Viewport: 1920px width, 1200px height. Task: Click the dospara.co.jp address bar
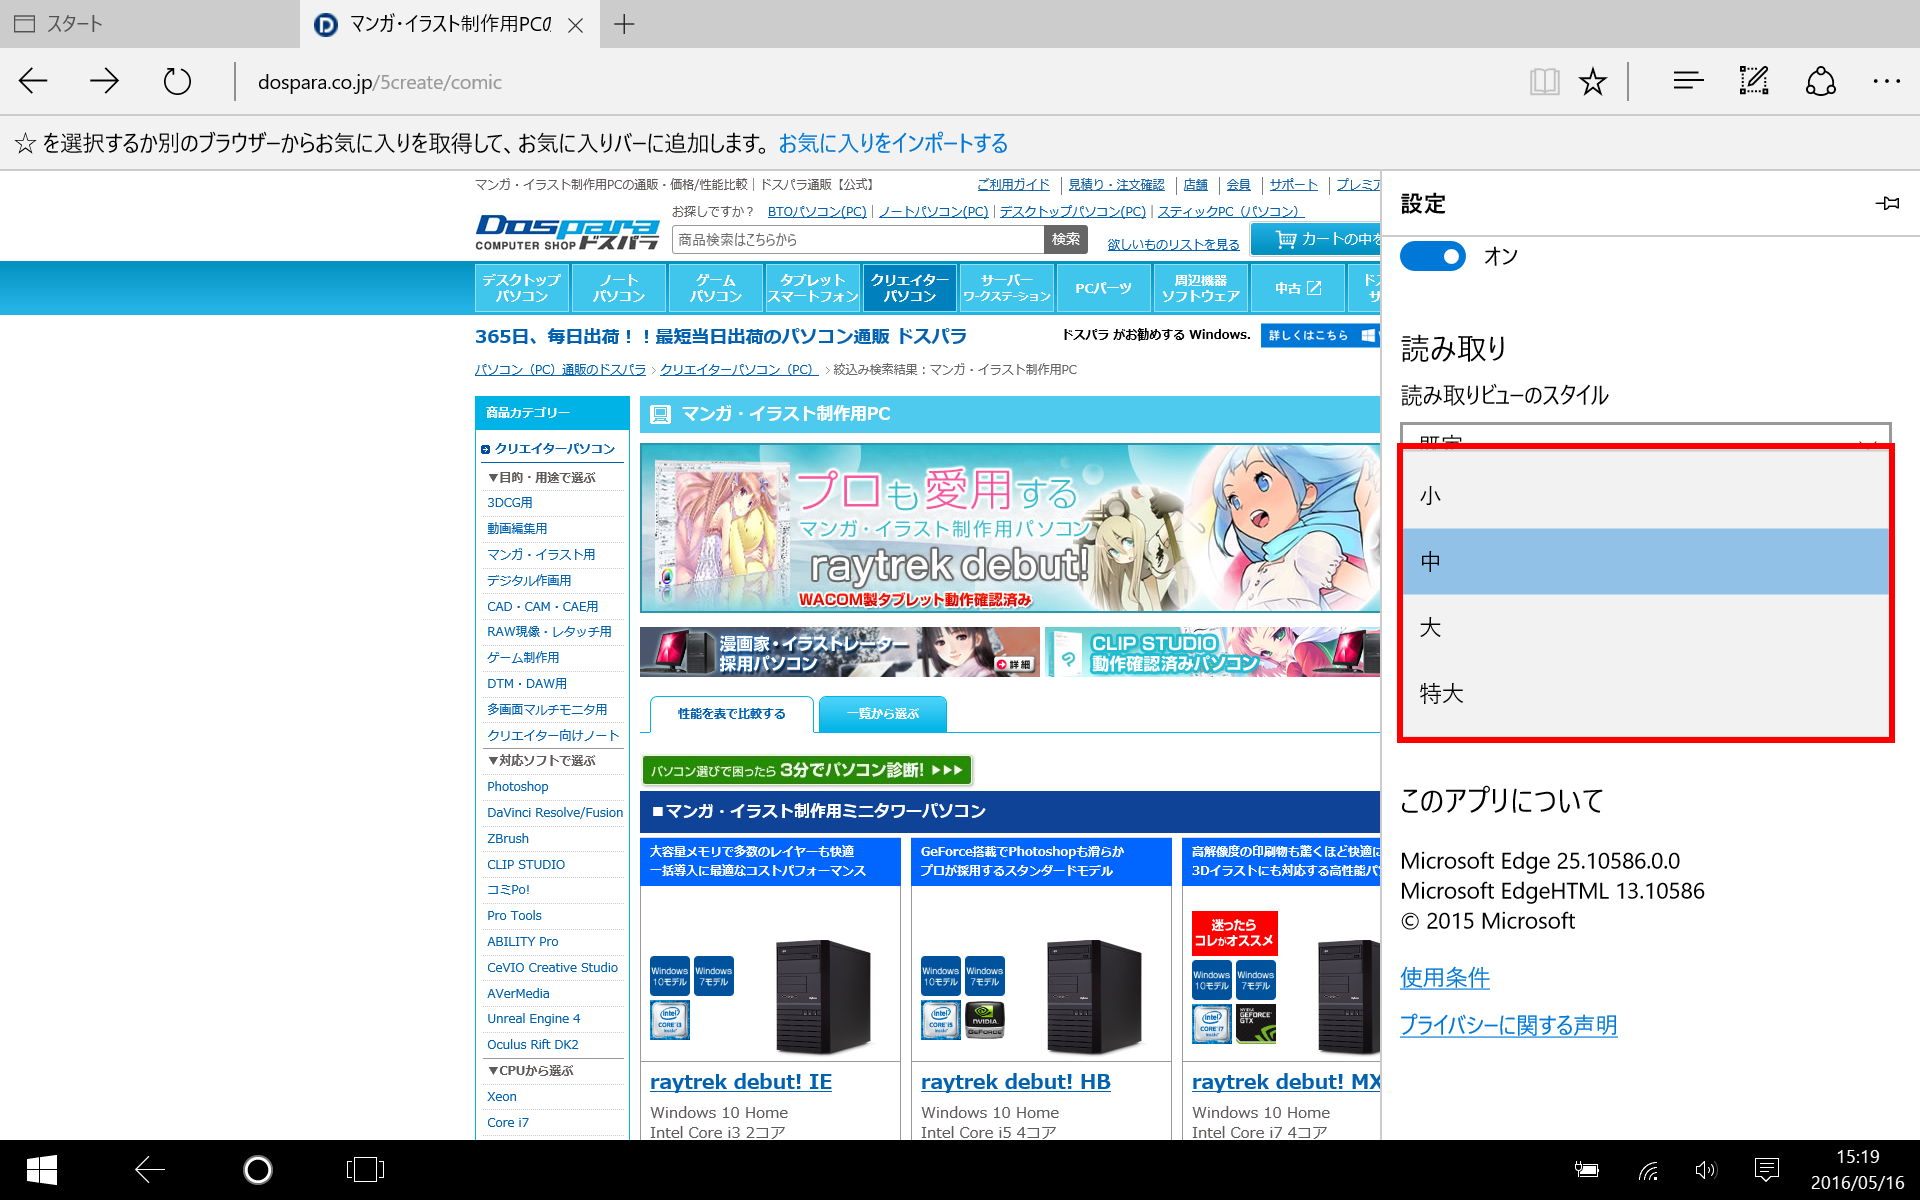380,82
